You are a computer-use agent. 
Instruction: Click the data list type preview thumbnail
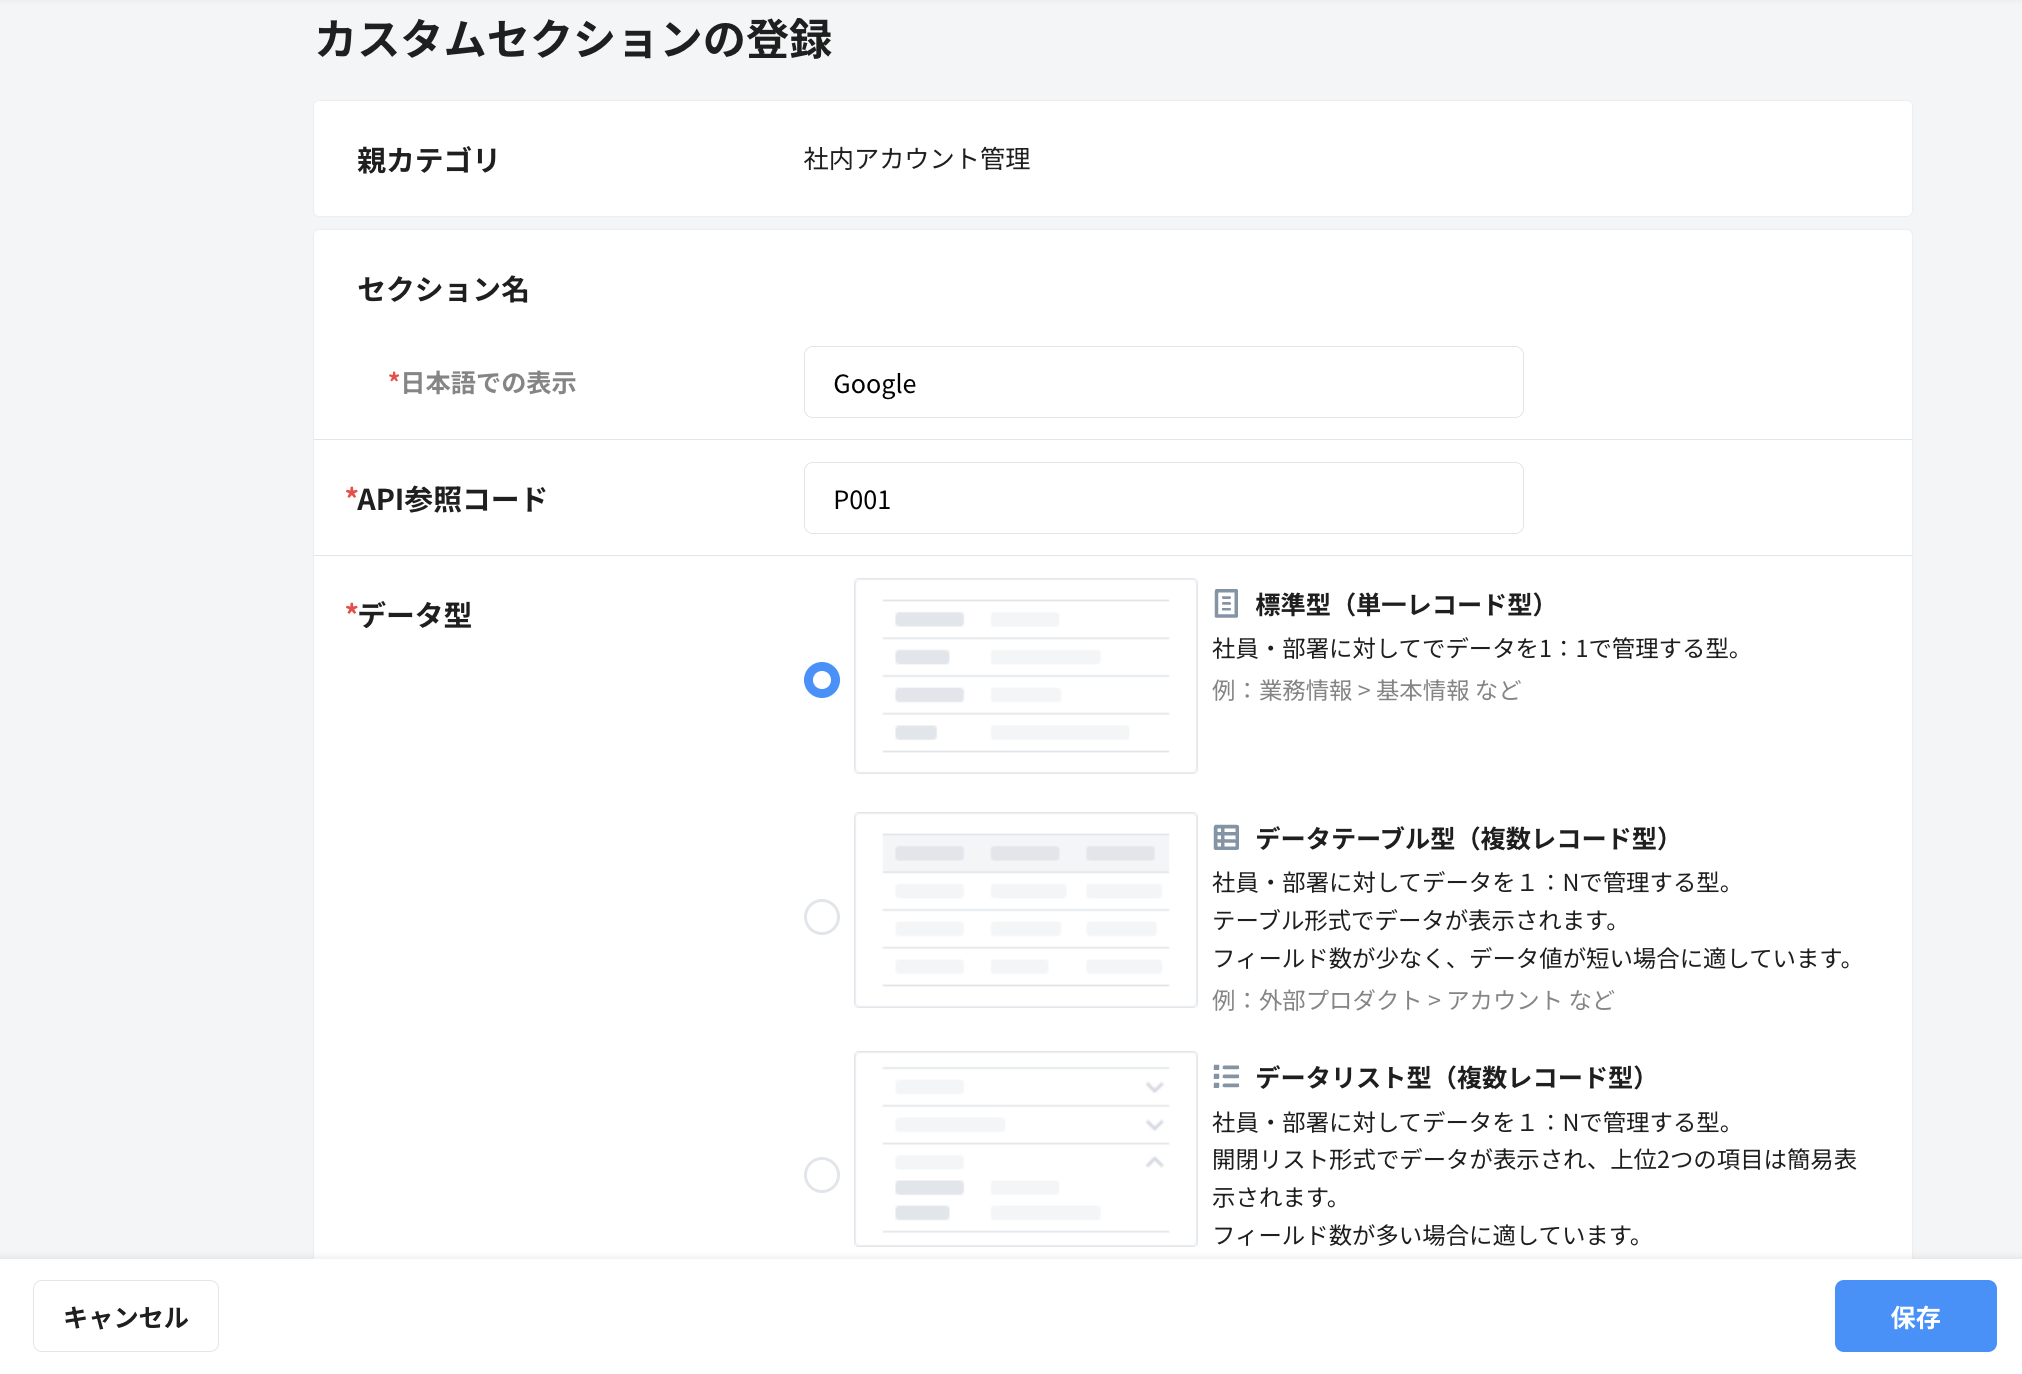[x=1026, y=1149]
